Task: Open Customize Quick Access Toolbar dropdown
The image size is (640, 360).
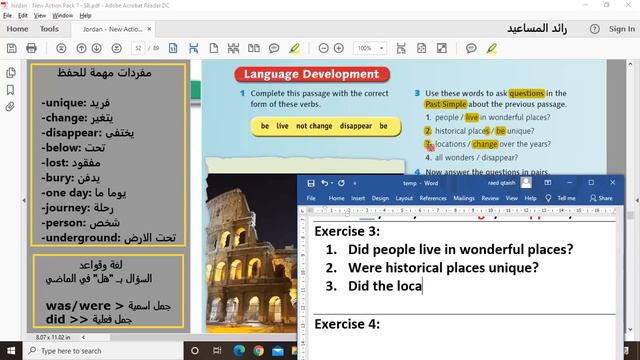Action: (355, 183)
